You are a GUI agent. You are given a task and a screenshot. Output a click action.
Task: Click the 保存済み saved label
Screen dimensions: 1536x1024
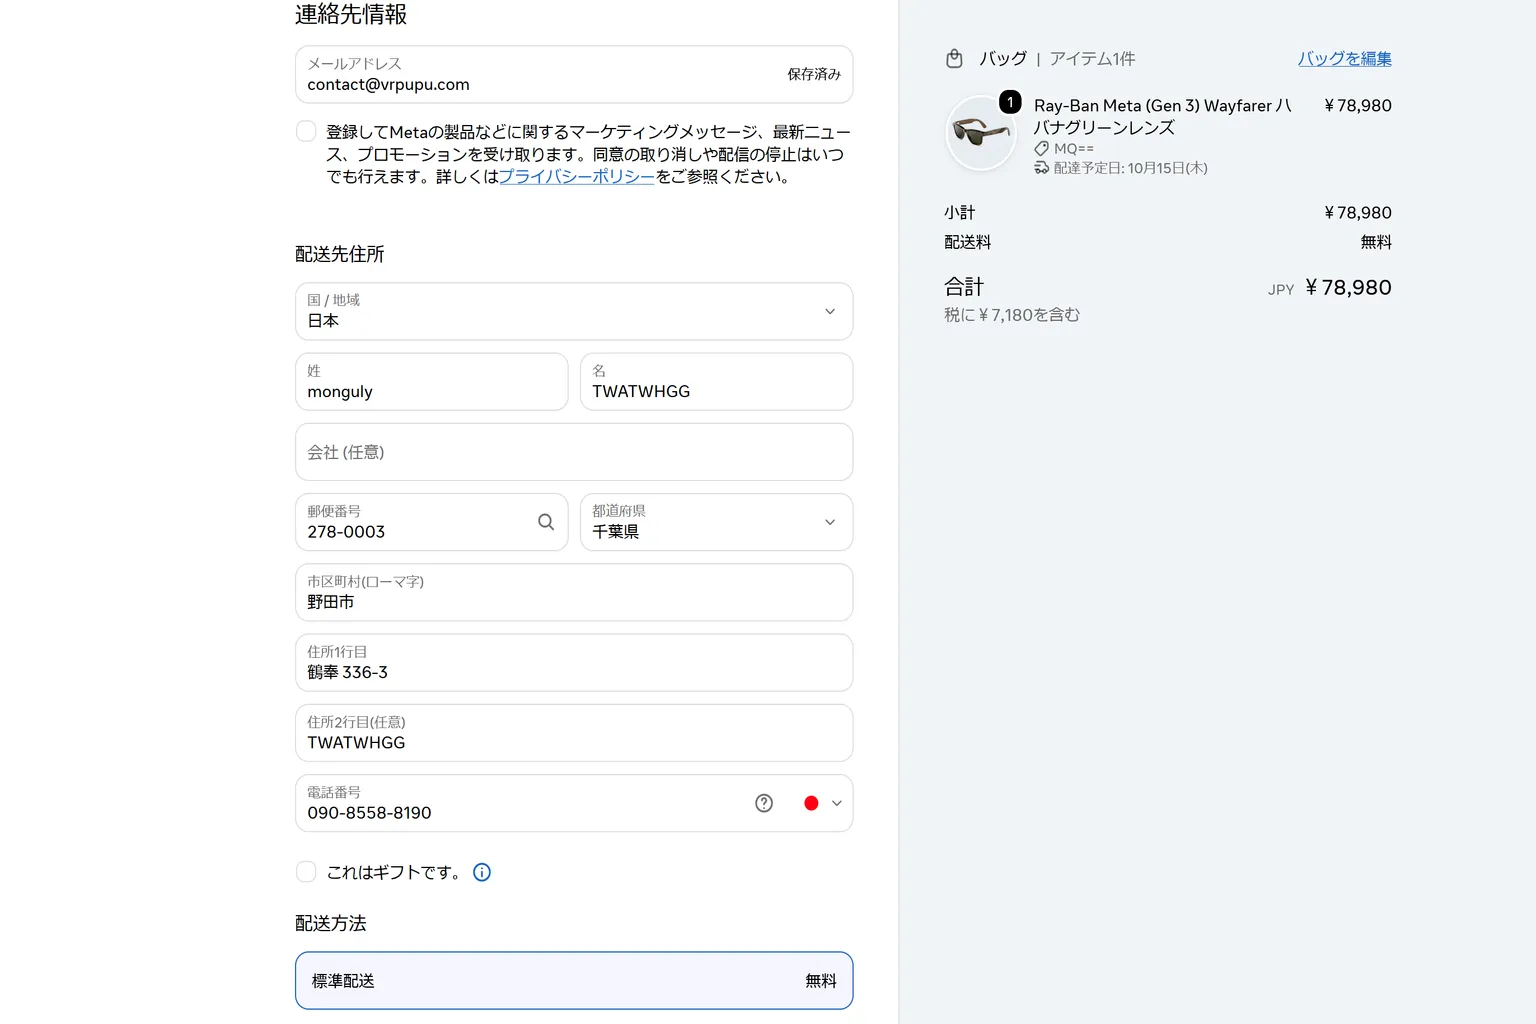click(x=814, y=74)
